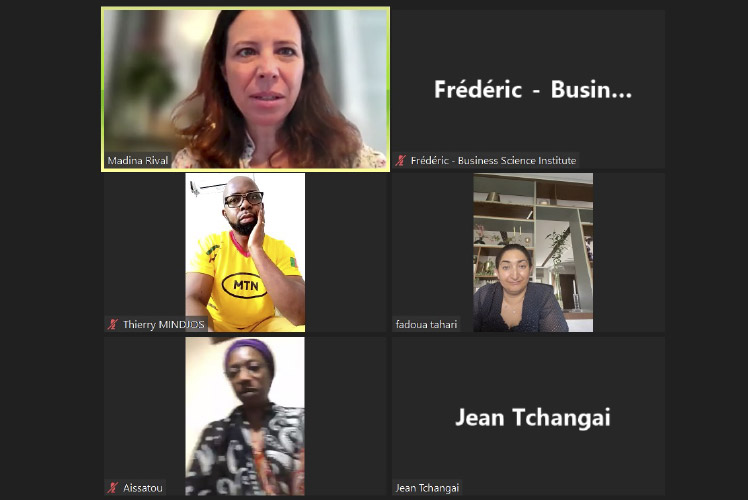Click the MTN logo on Thierry's shirt
Screen dimensions: 748x500
[x=245, y=285]
